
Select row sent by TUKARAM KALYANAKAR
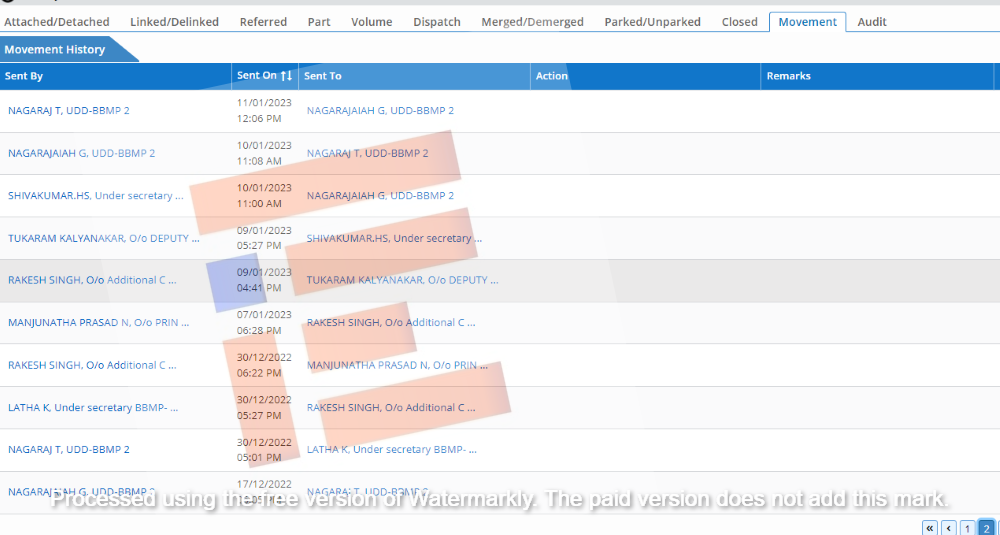103,239
